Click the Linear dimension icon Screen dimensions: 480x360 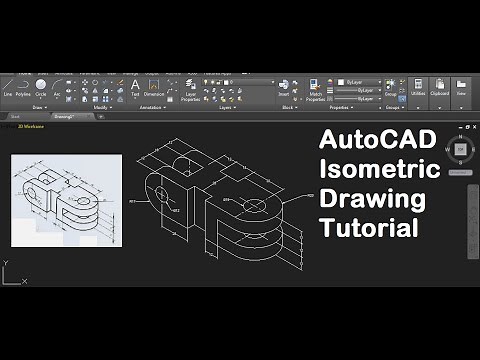(x=170, y=82)
